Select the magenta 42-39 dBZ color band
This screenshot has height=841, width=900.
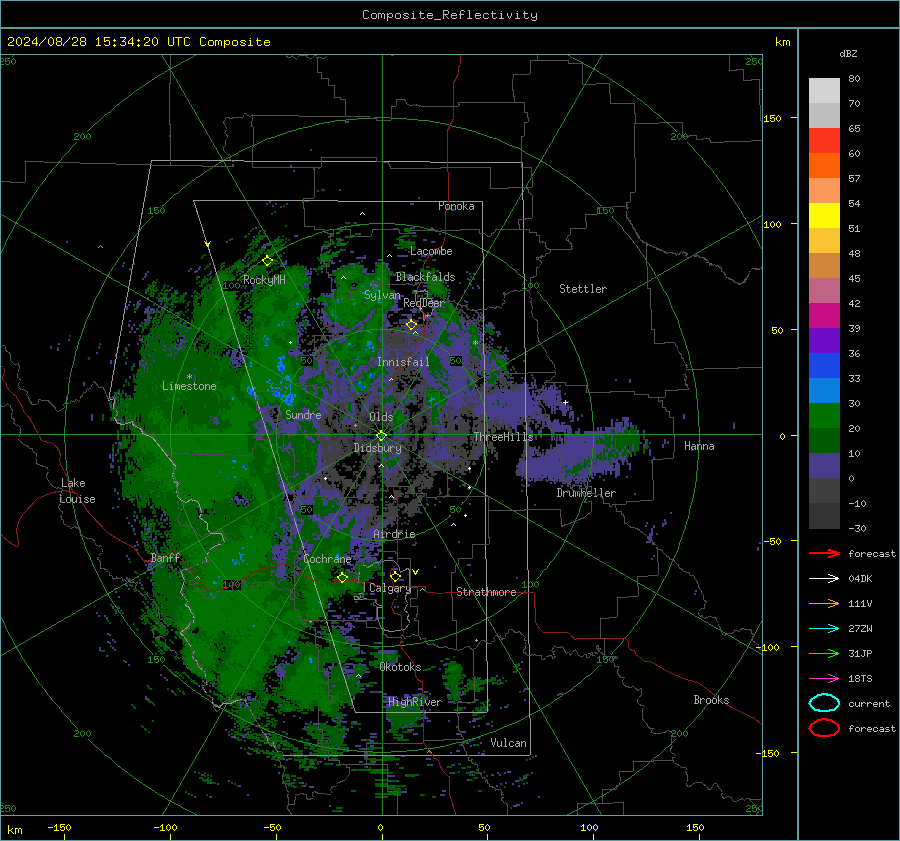coord(824,316)
